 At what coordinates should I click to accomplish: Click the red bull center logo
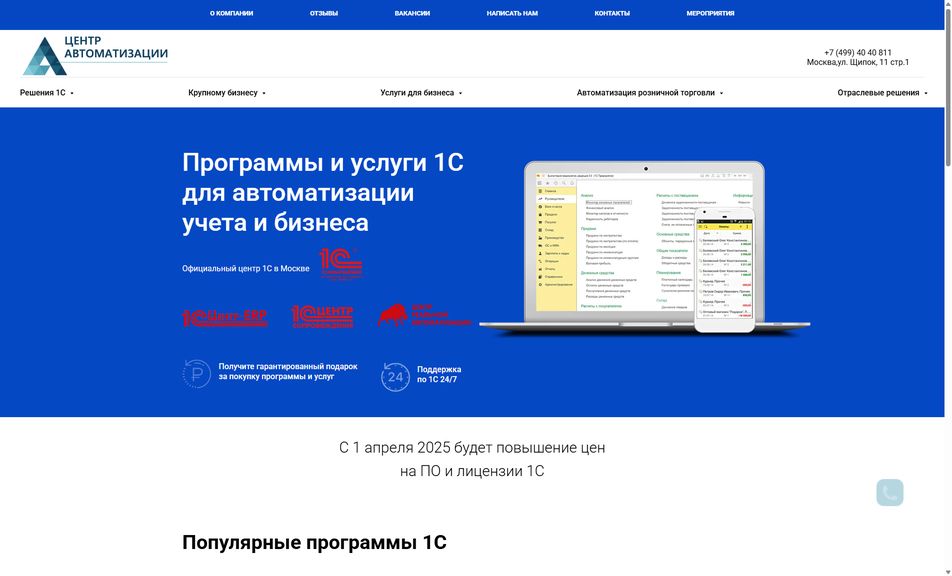point(424,315)
